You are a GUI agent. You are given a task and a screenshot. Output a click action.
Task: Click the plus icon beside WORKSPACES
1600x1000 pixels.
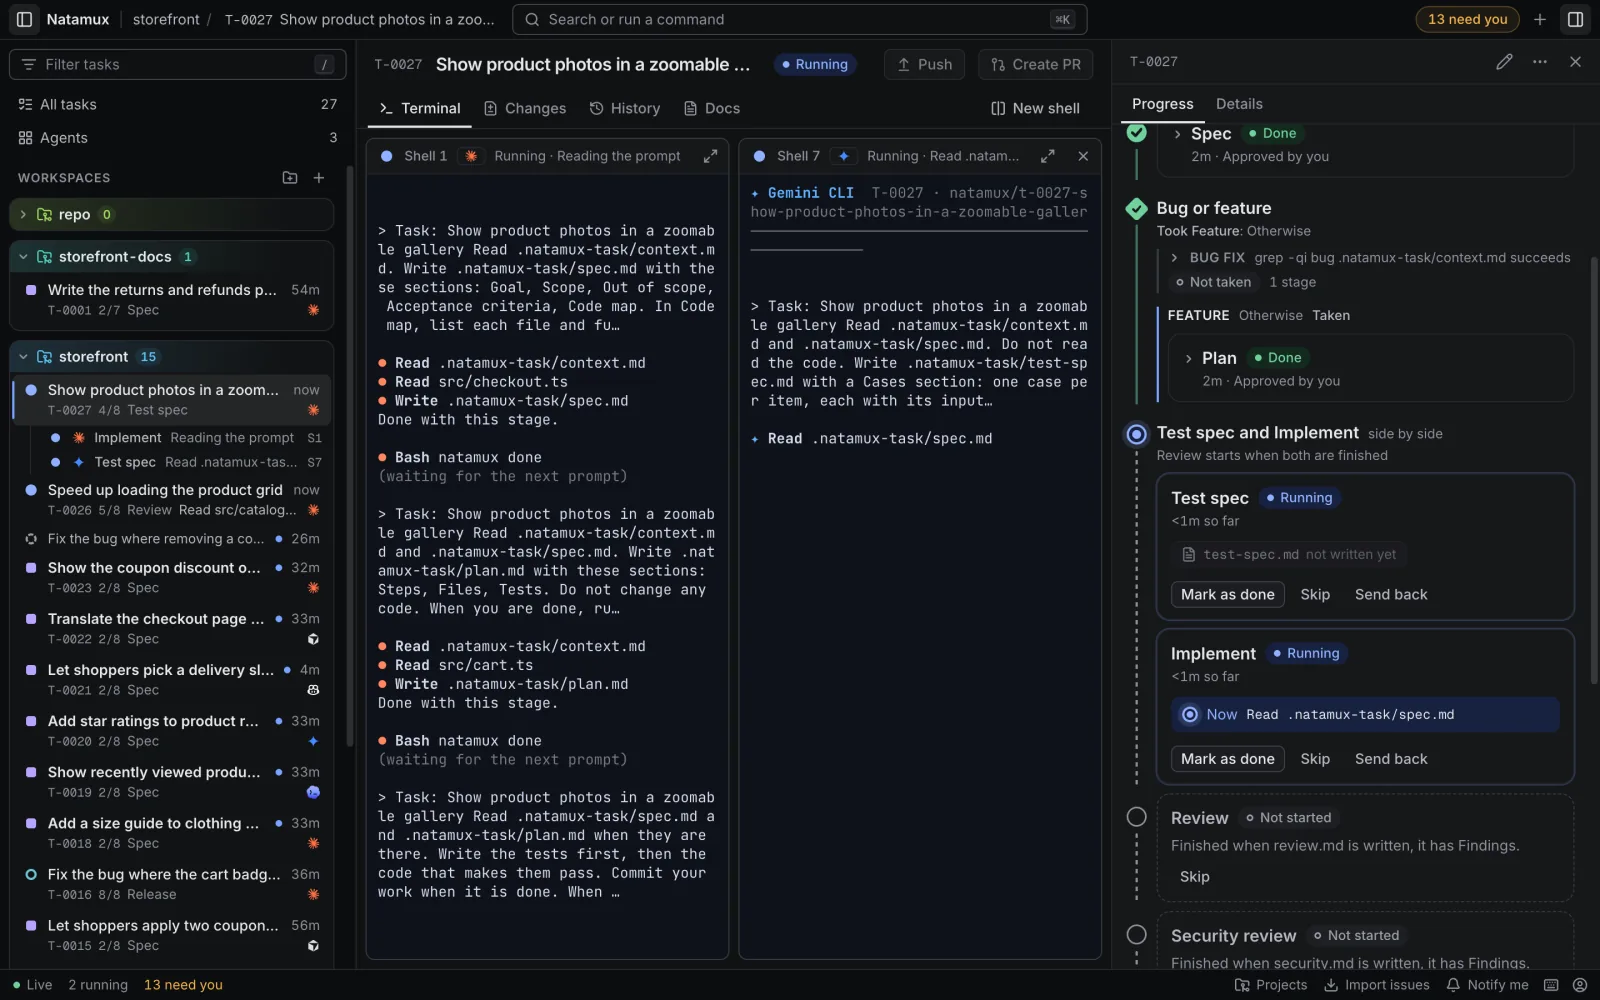(x=319, y=177)
